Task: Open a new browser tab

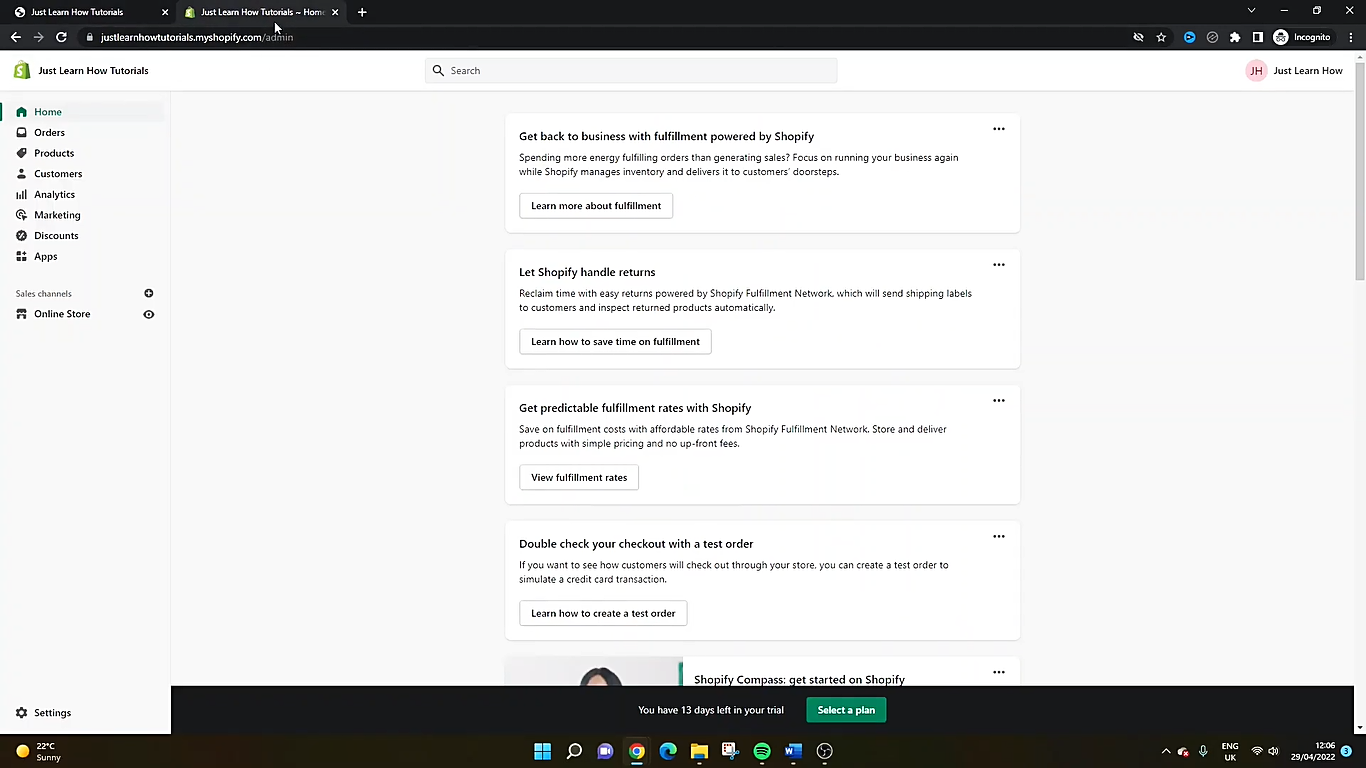Action: pyautogui.click(x=362, y=12)
